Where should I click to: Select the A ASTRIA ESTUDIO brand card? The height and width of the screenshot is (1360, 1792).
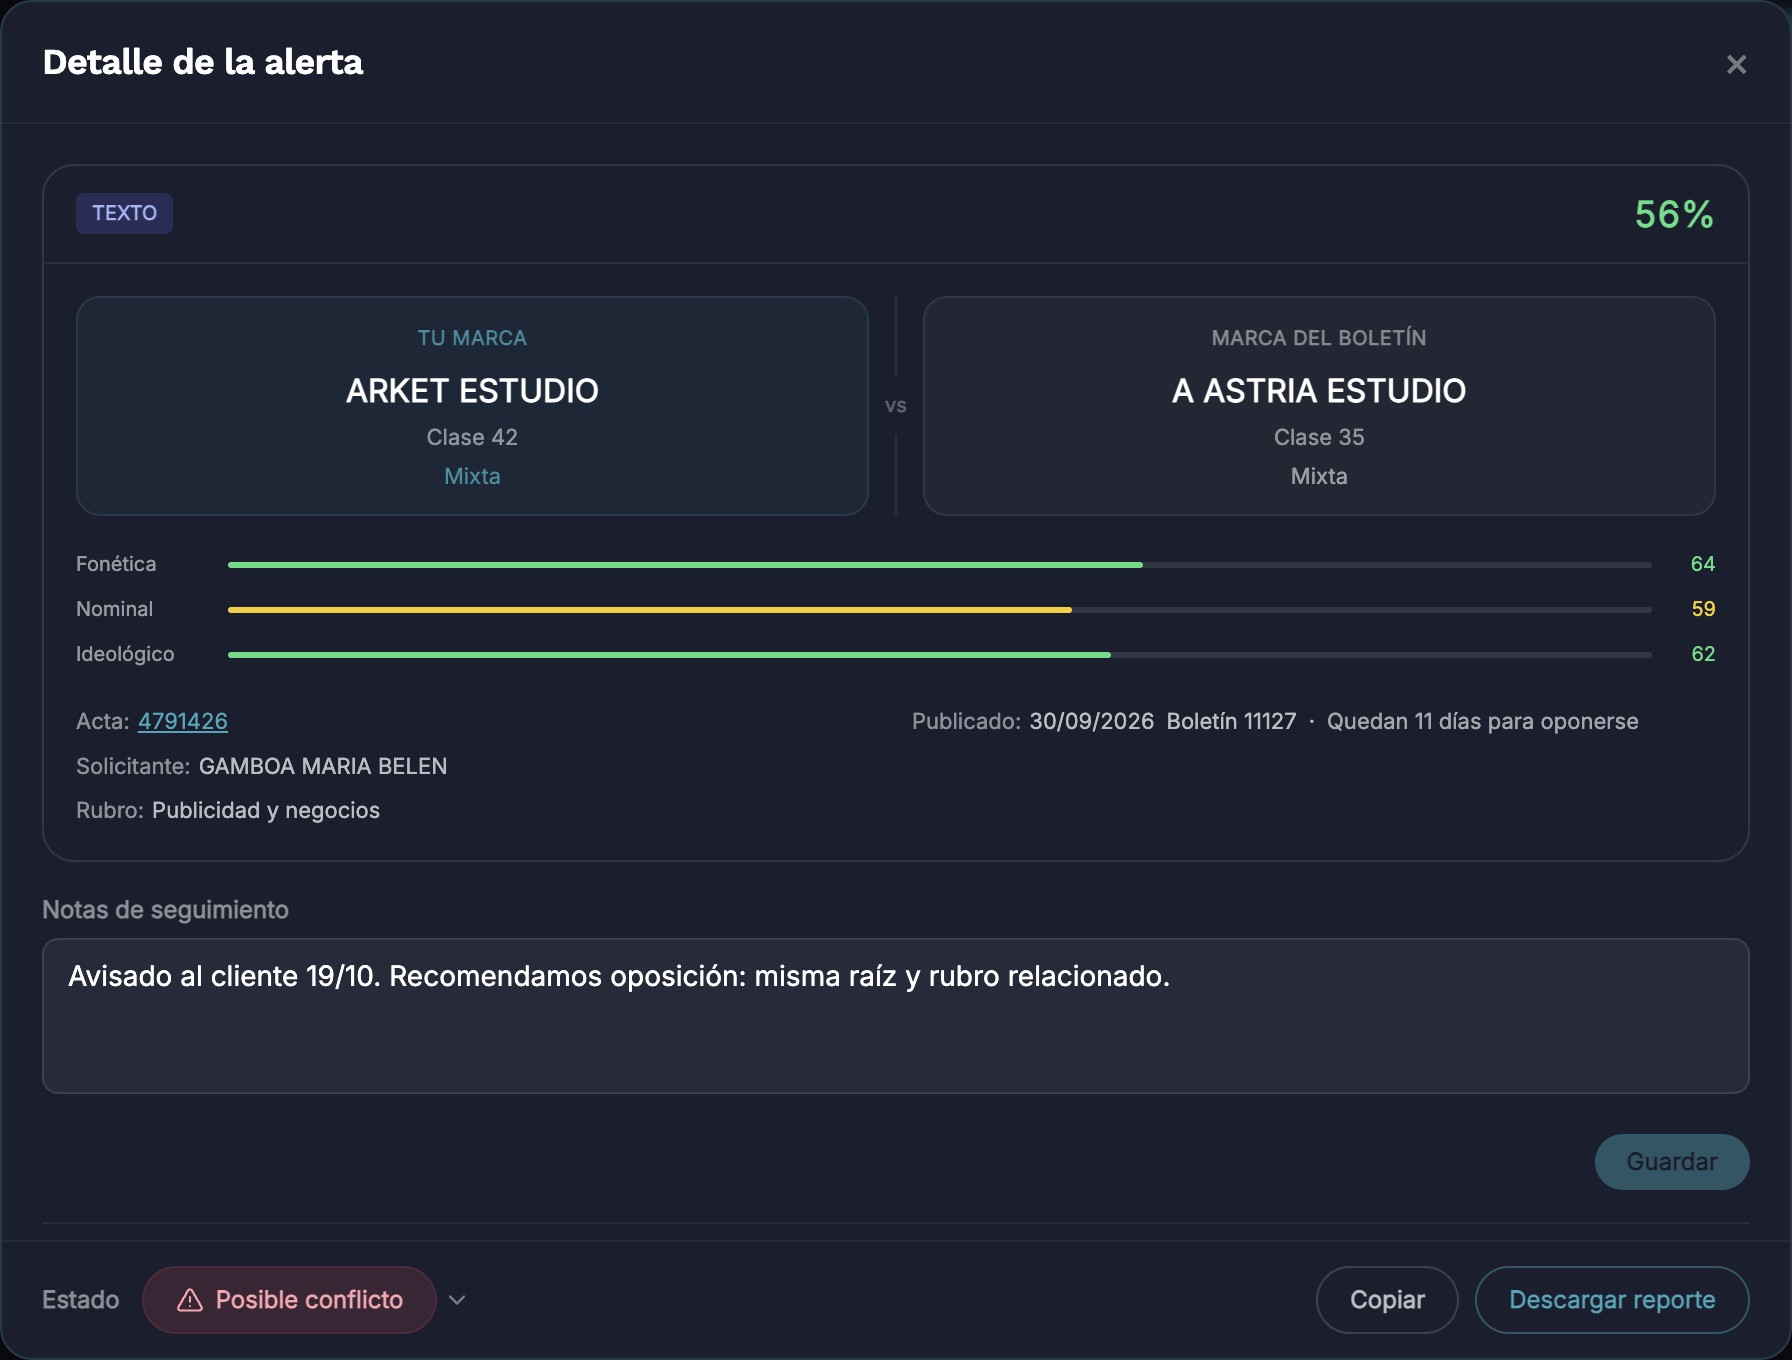pyautogui.click(x=1319, y=406)
